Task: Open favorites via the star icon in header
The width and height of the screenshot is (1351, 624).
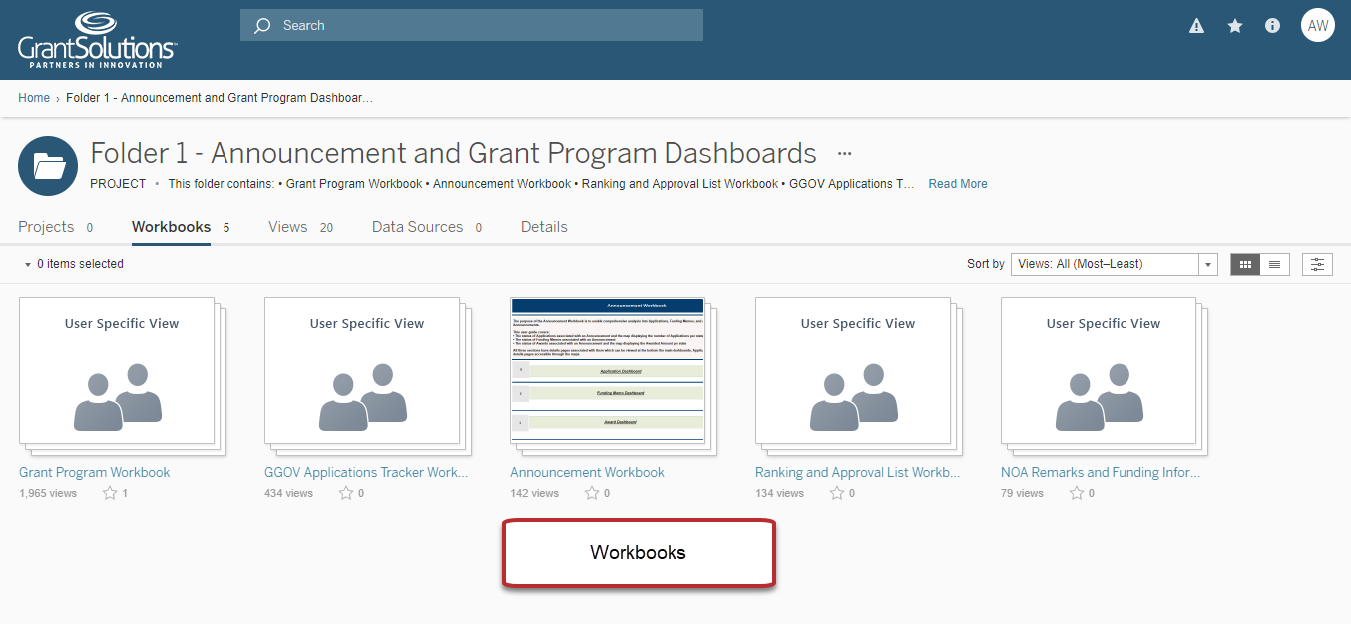Action: (1235, 26)
